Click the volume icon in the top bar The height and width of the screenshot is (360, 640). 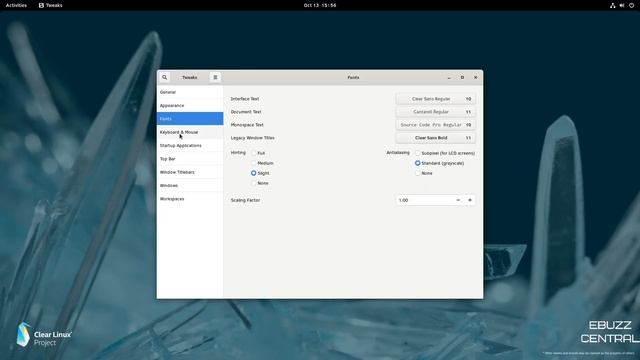coord(622,5)
